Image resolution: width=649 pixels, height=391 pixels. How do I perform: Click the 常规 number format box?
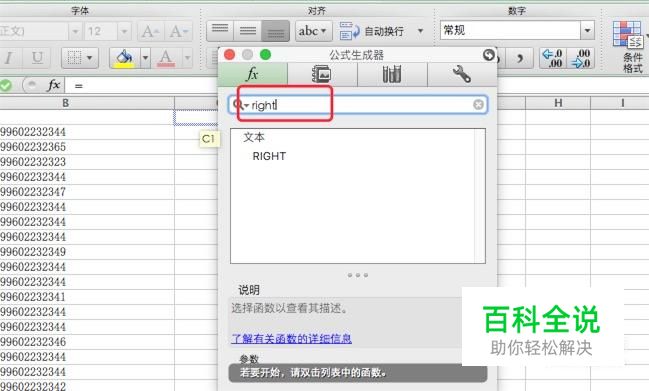[510, 30]
